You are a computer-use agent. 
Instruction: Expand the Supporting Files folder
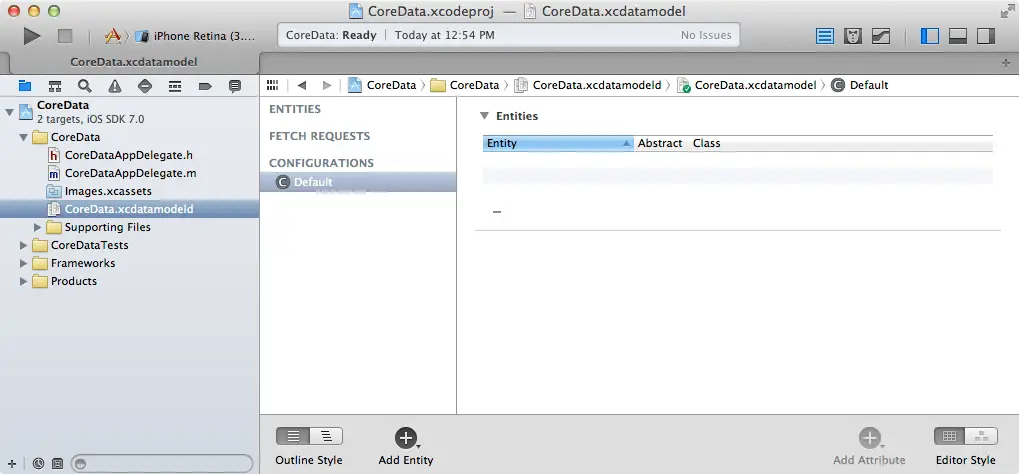[39, 227]
